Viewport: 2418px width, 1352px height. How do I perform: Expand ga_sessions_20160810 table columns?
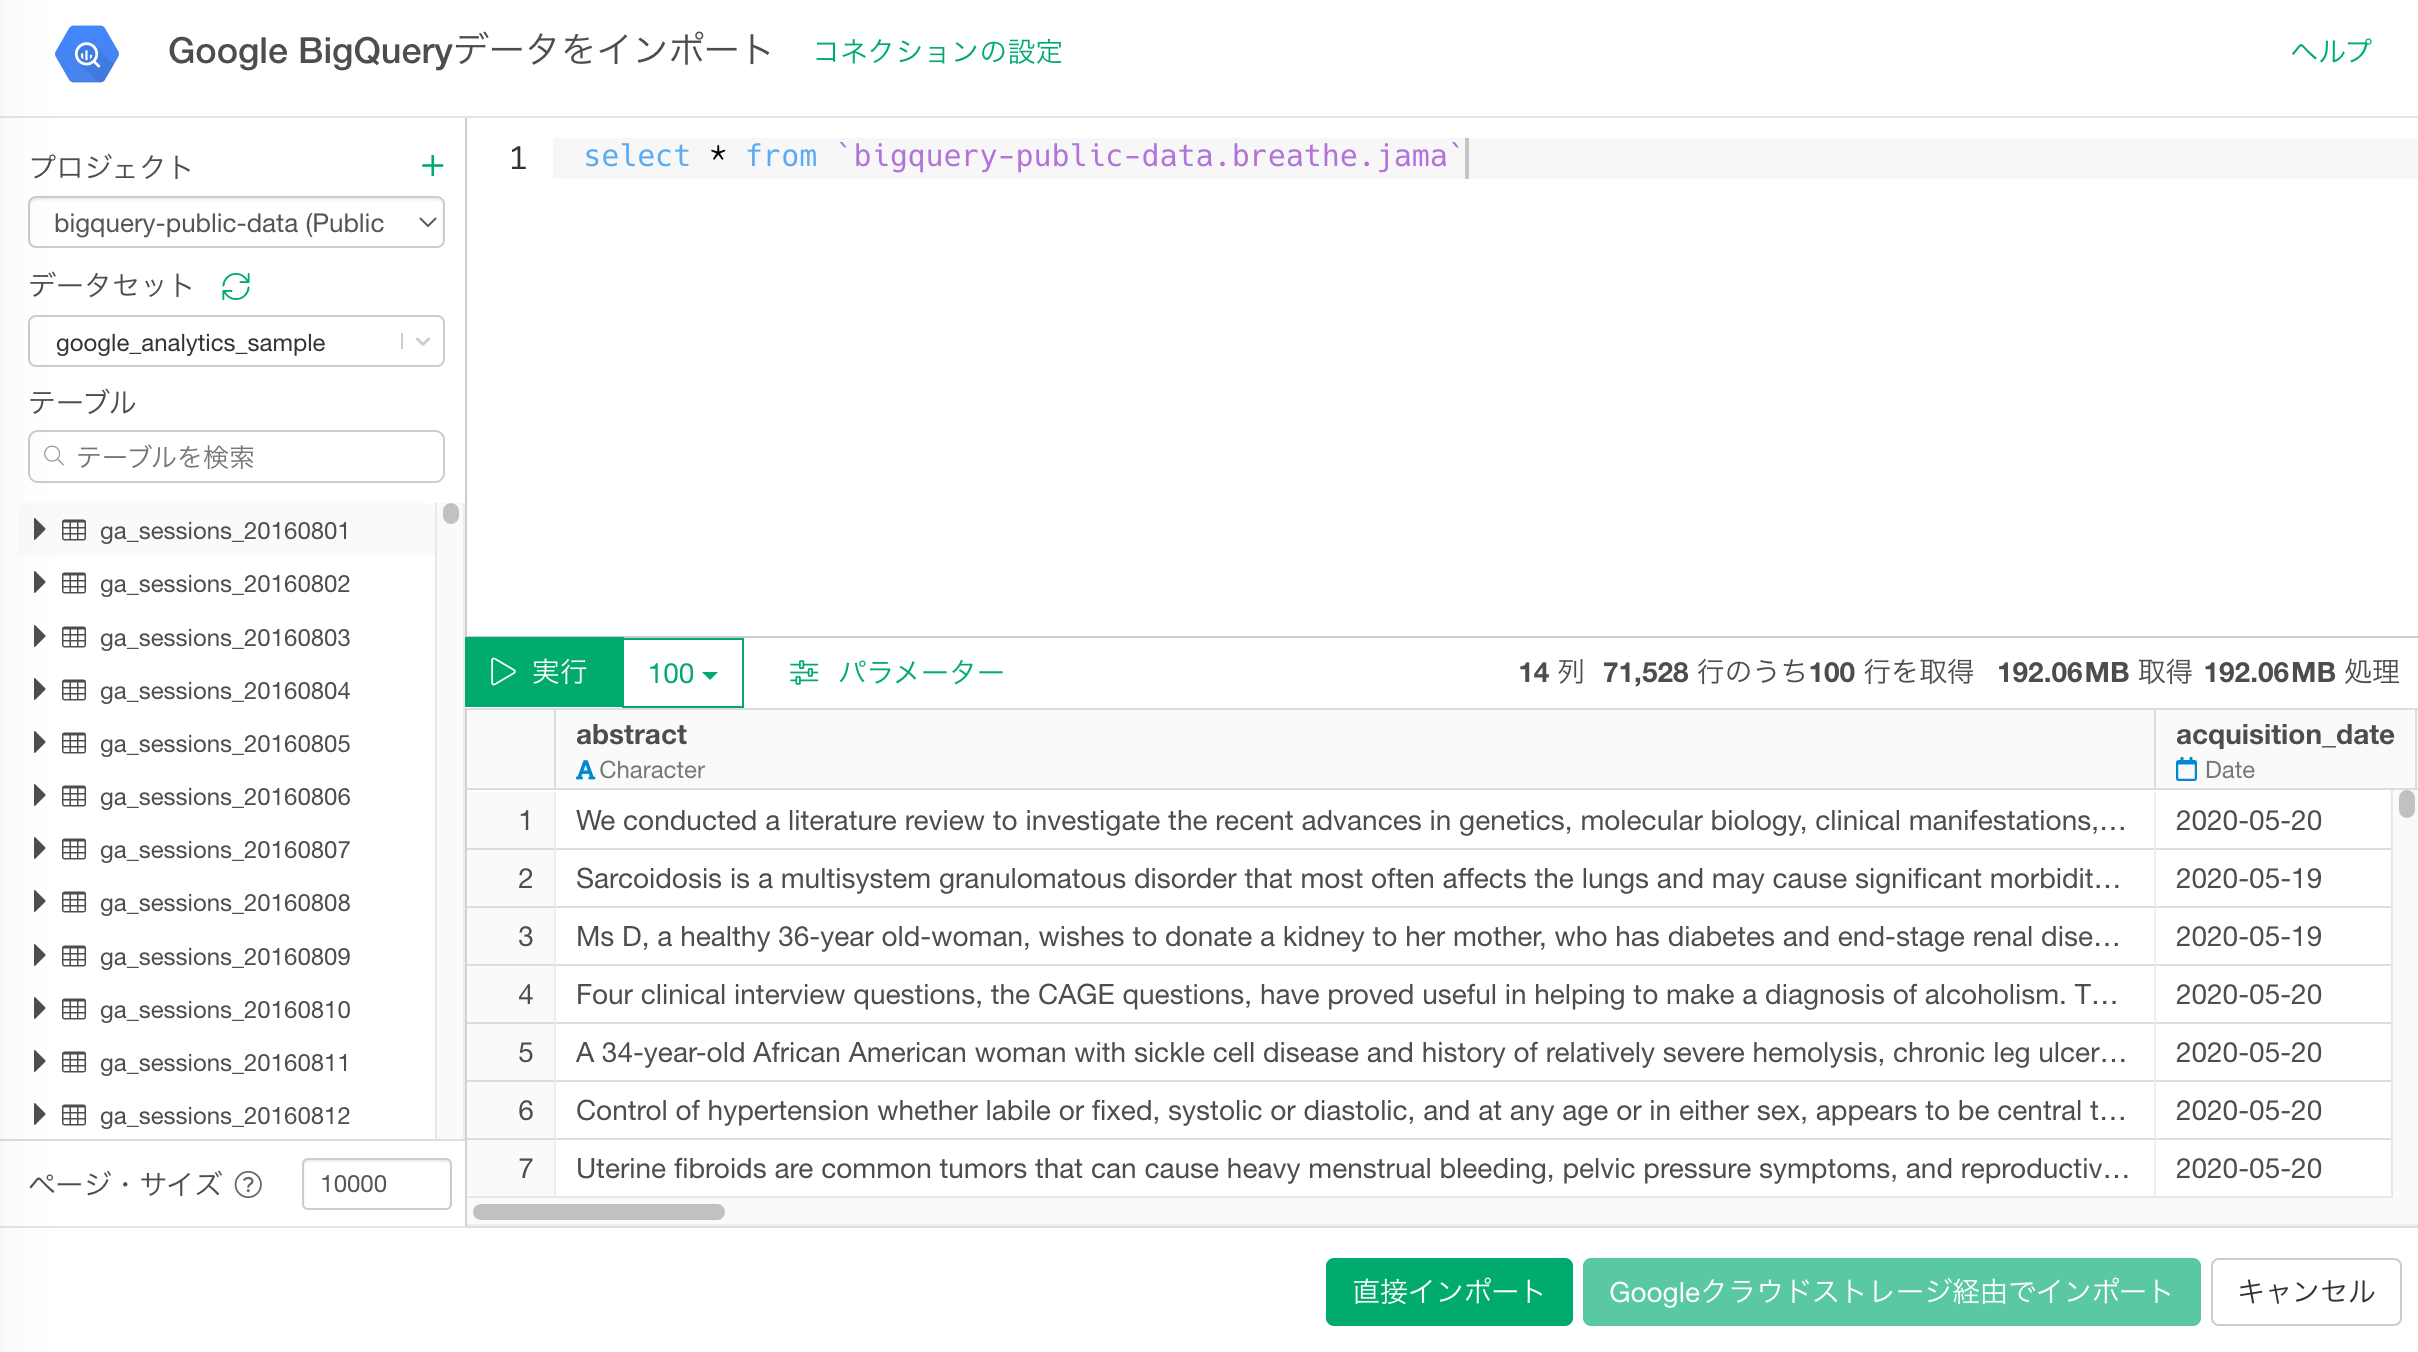coord(39,1008)
